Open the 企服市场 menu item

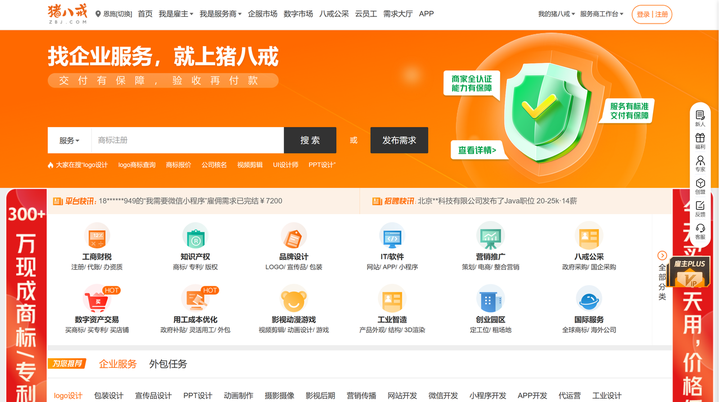point(263,14)
